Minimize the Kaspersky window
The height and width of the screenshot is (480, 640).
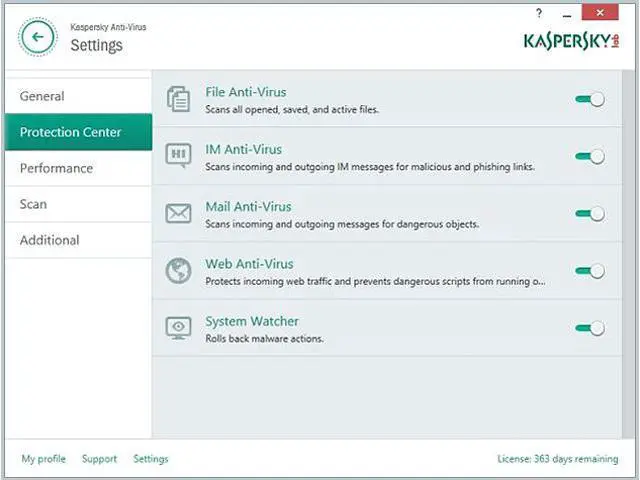[x=567, y=14]
